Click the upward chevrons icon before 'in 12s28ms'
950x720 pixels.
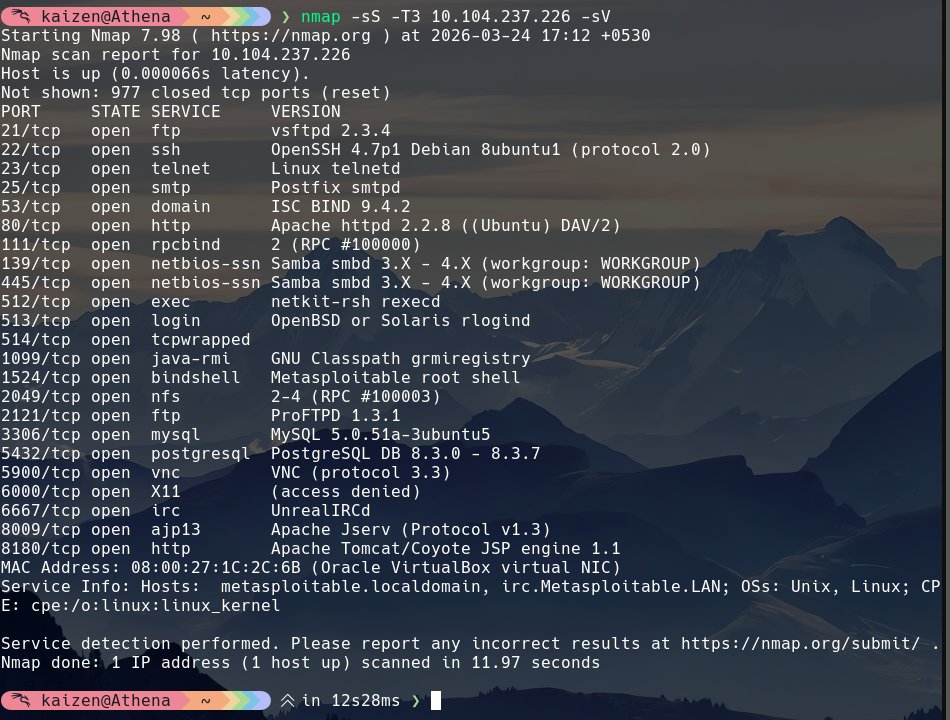tap(288, 701)
